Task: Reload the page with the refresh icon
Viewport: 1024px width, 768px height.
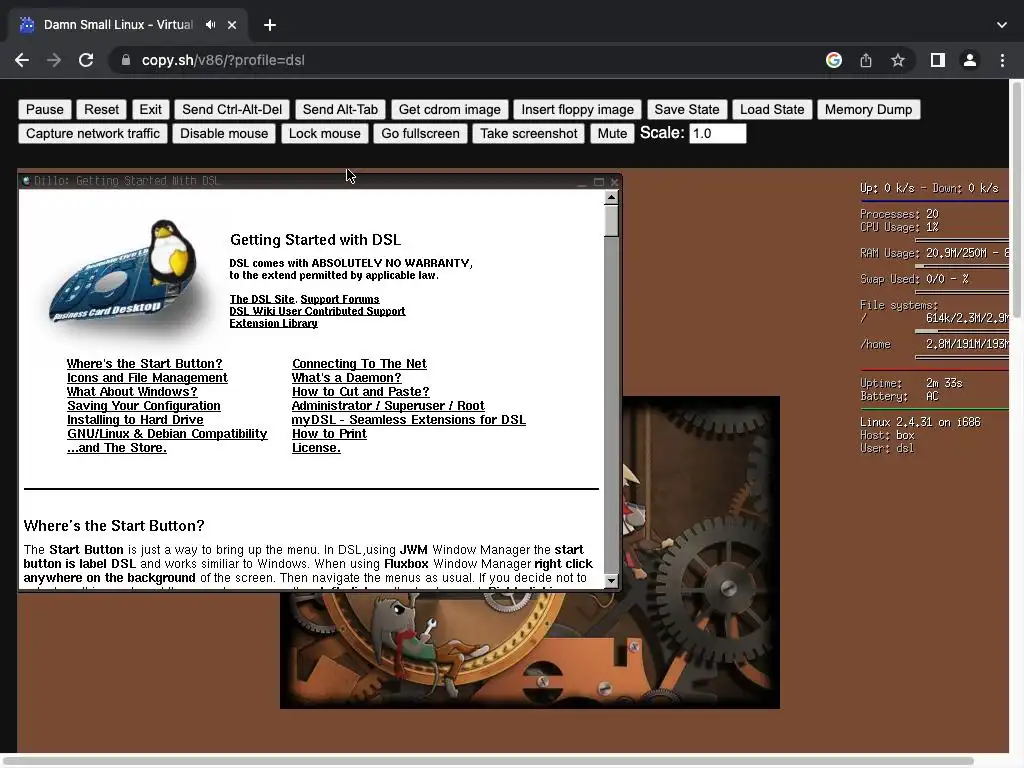Action: pos(86,60)
